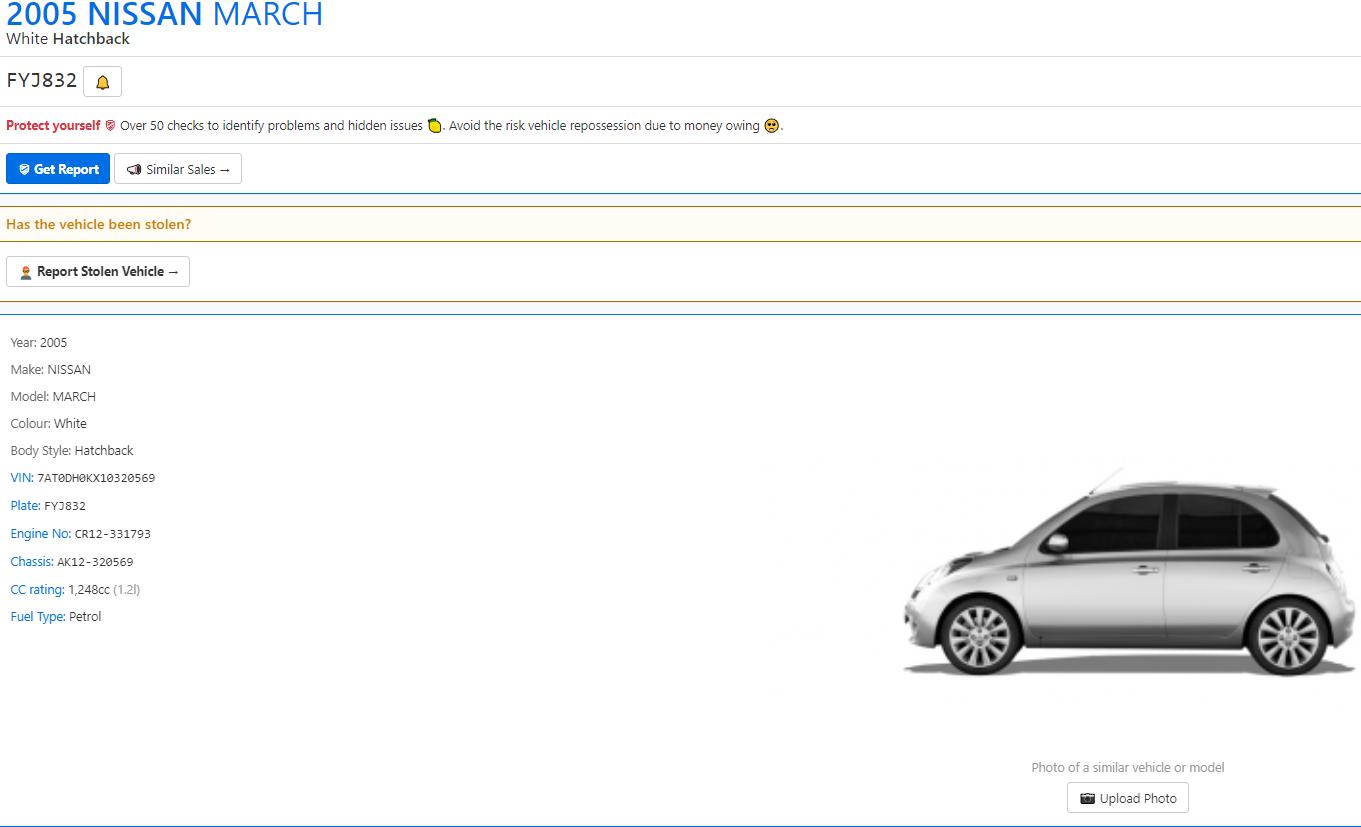Click the 2005 NISSAN MARCH heading
The image size is (1361, 827).
[165, 14]
